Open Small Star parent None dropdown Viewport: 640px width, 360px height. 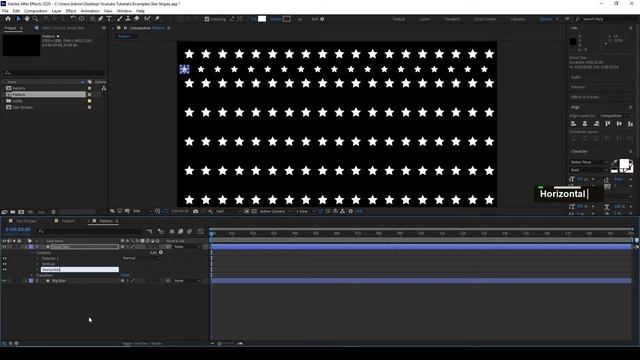coord(187,247)
